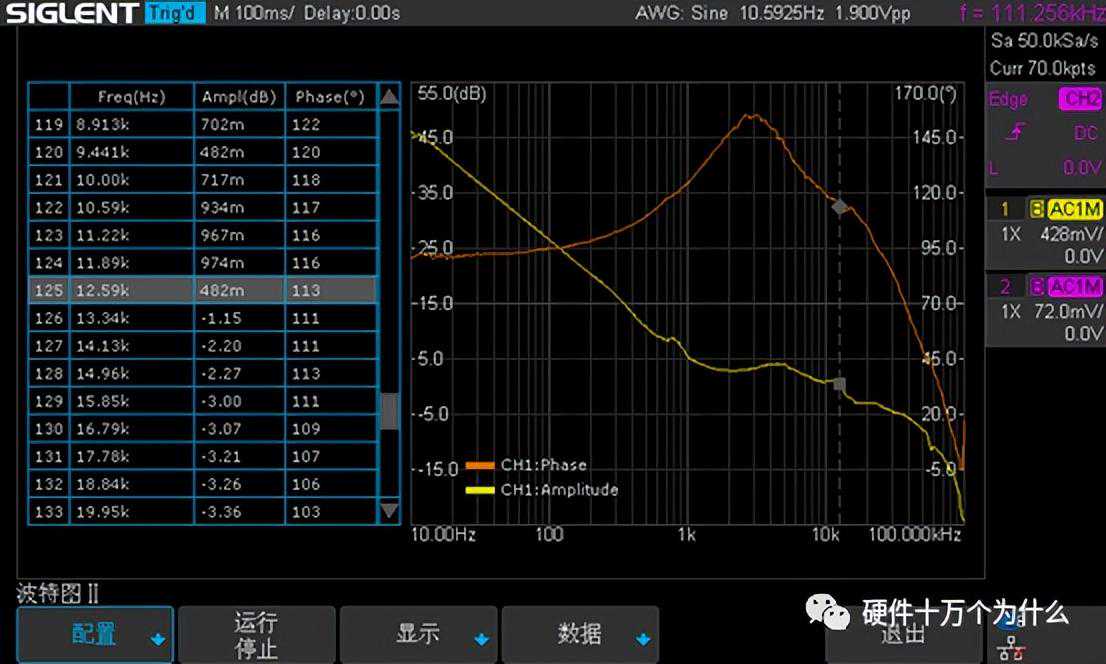Click the network status icon
The image size is (1106, 664).
coord(1012,649)
